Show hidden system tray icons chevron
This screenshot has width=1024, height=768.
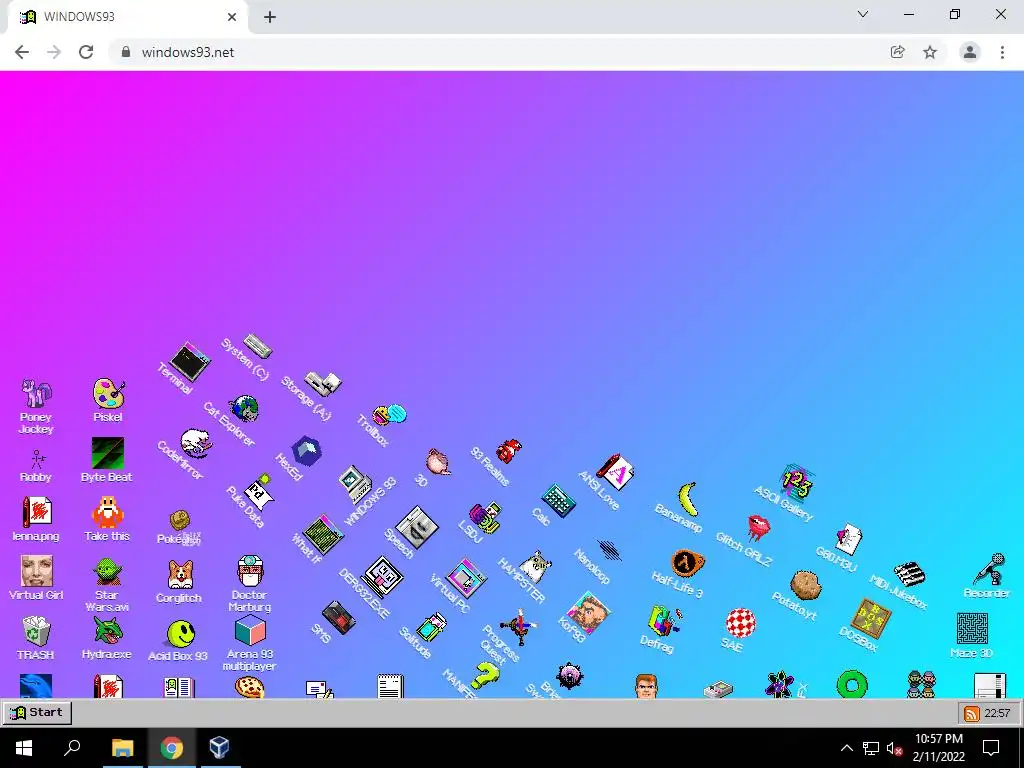click(x=846, y=748)
